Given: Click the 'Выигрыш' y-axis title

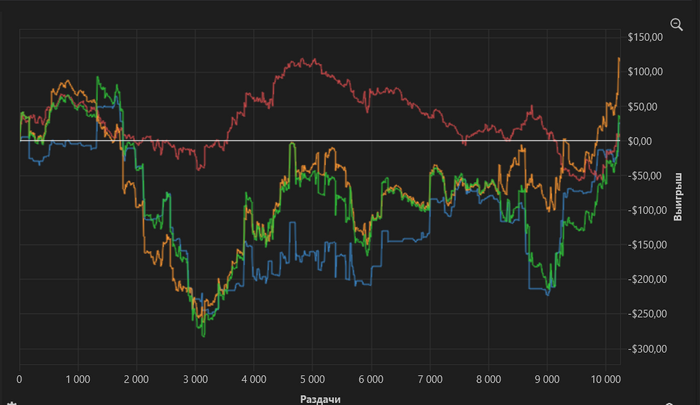Looking at the screenshot, I should pos(678,196).
